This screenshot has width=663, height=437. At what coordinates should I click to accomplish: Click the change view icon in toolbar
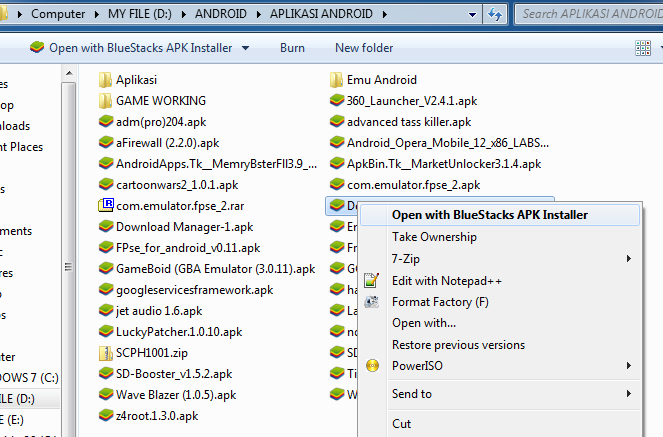click(643, 48)
